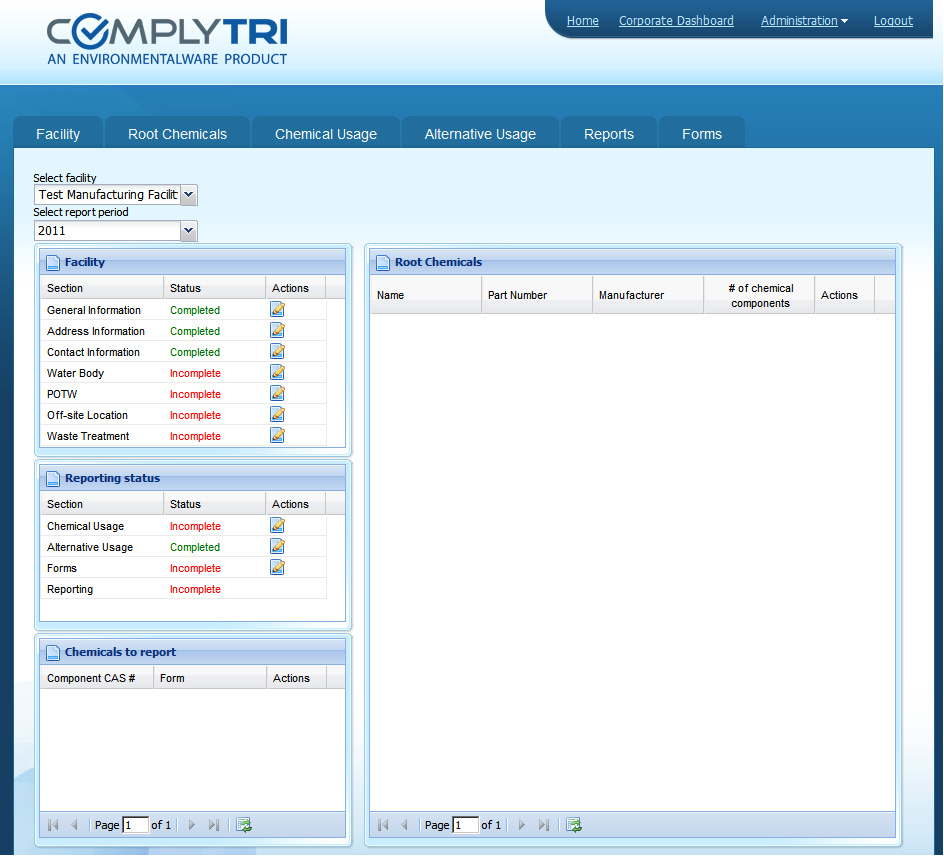The width and height of the screenshot is (944, 856).
Task: Refresh the Chemicals to report grid
Action: click(x=243, y=825)
